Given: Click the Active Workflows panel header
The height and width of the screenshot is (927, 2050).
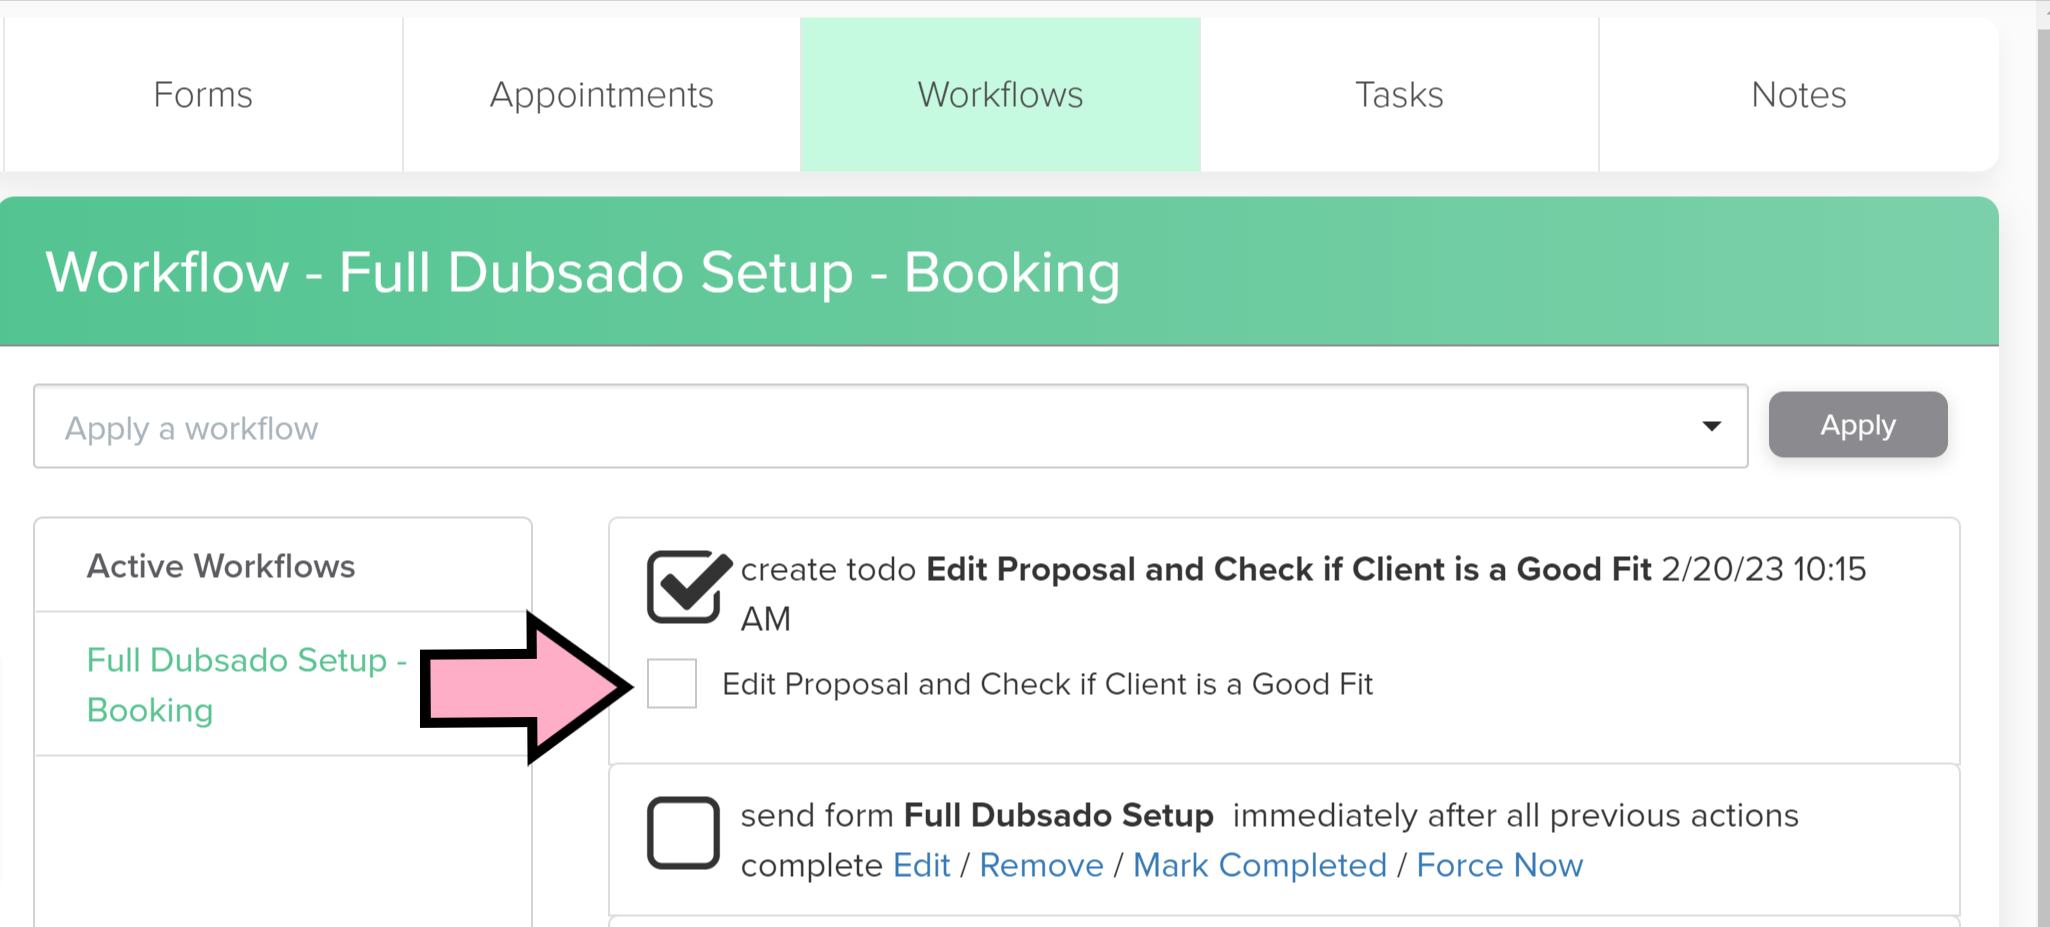Looking at the screenshot, I should pos(221,566).
